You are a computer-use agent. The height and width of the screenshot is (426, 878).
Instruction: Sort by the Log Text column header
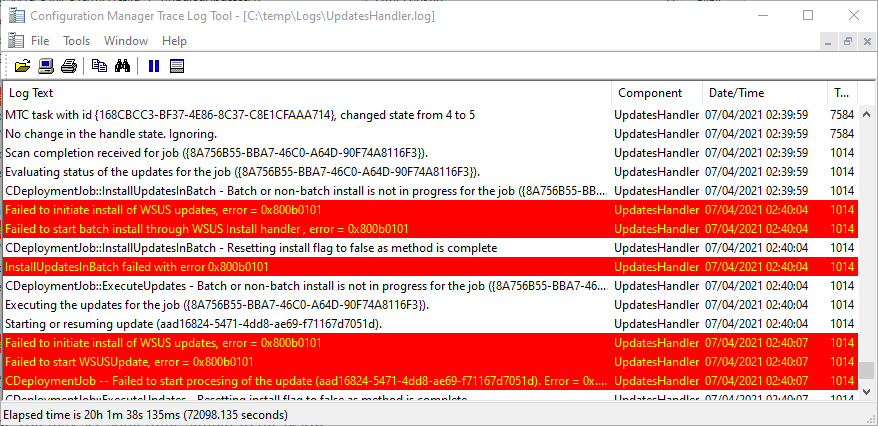click(x=307, y=93)
